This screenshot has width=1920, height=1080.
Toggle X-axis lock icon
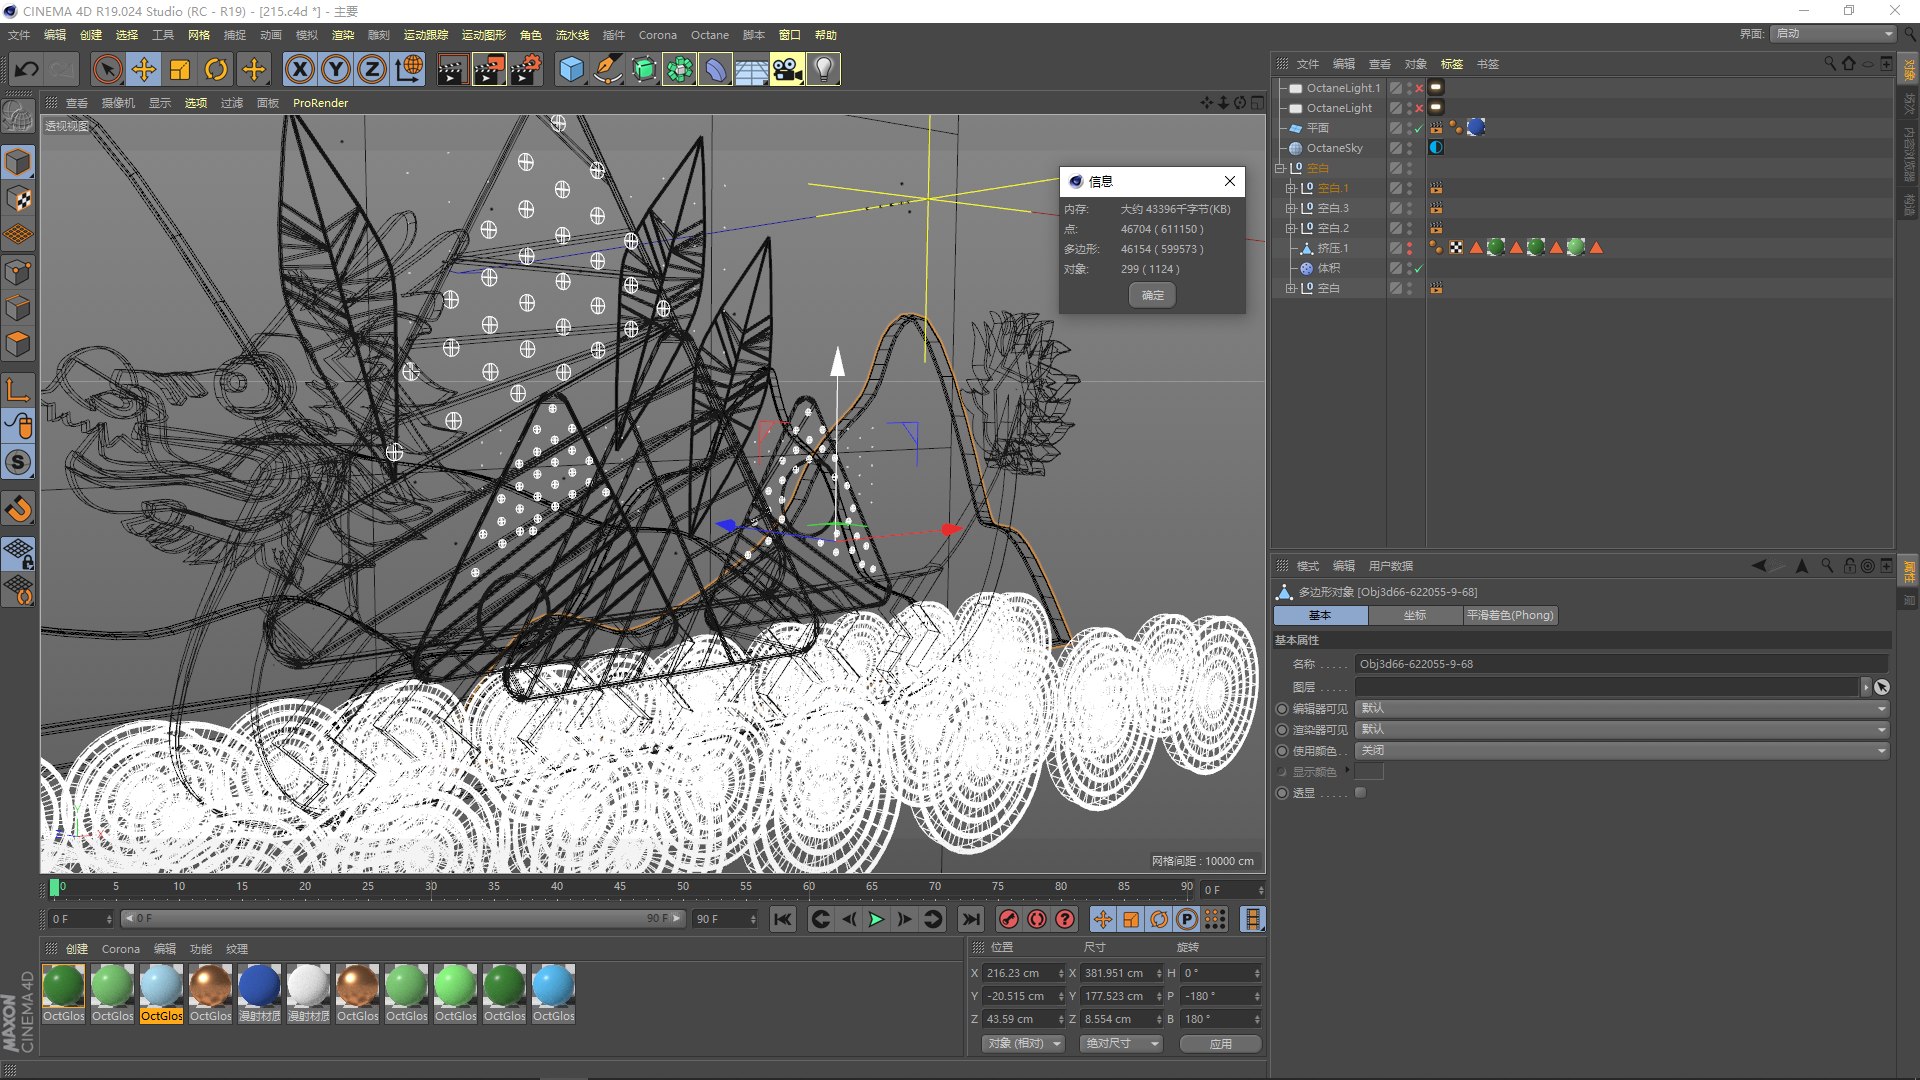point(299,69)
